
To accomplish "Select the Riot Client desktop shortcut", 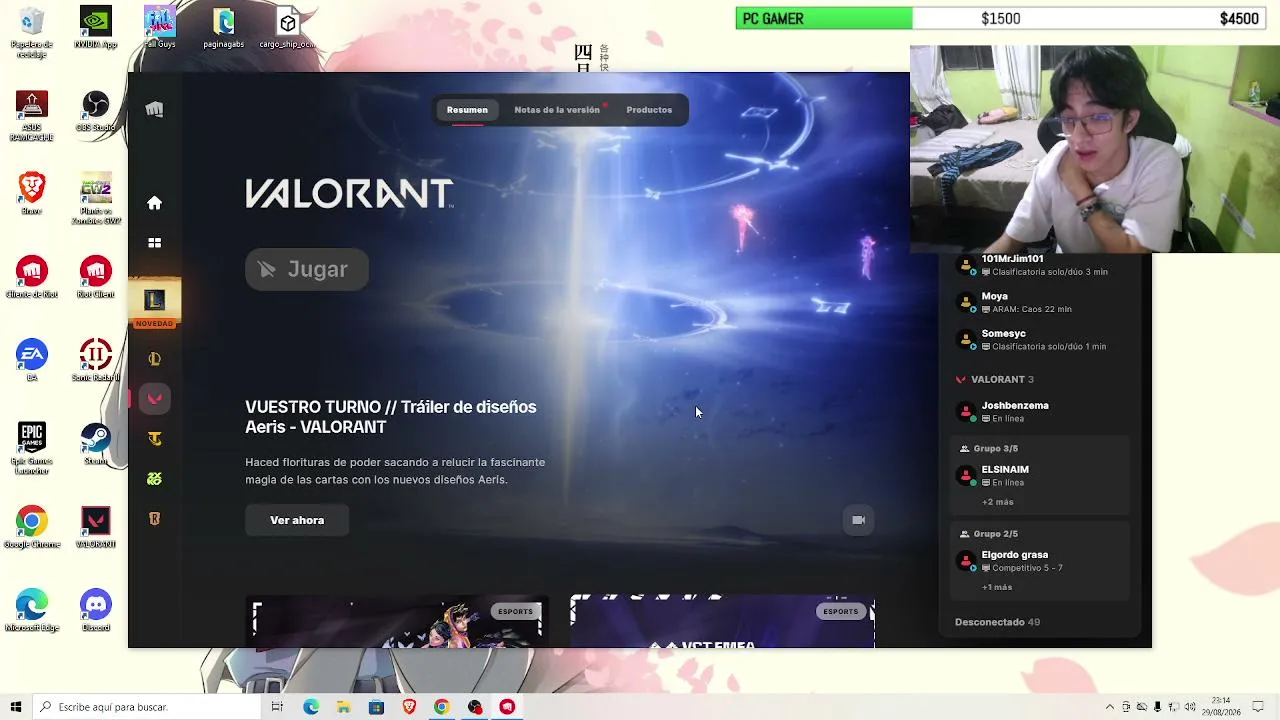I will 95,278.
